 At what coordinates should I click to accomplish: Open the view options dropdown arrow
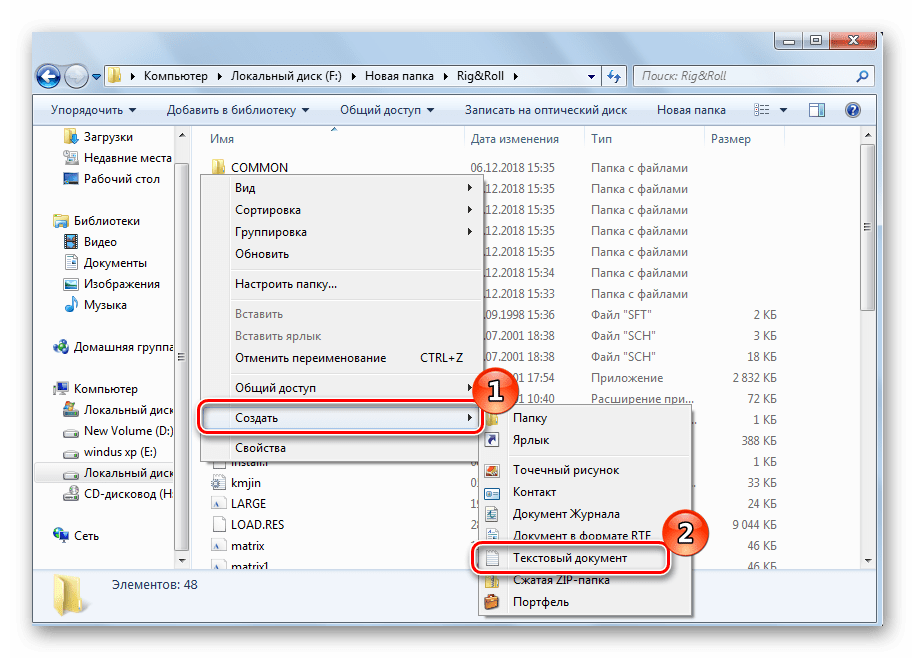click(783, 110)
